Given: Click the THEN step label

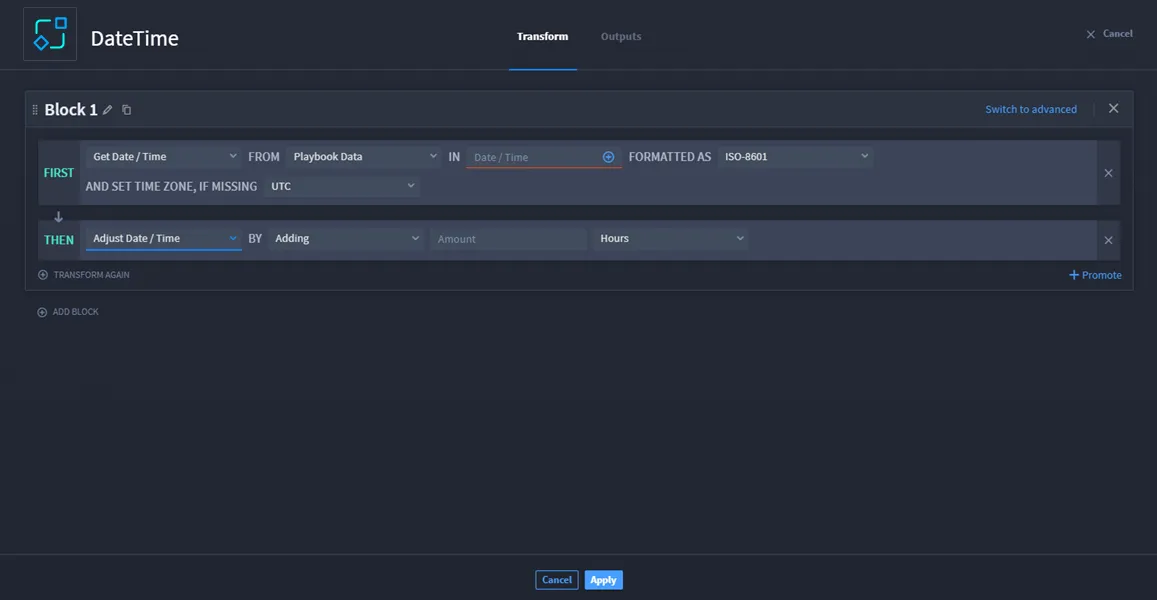Looking at the screenshot, I should (x=59, y=240).
